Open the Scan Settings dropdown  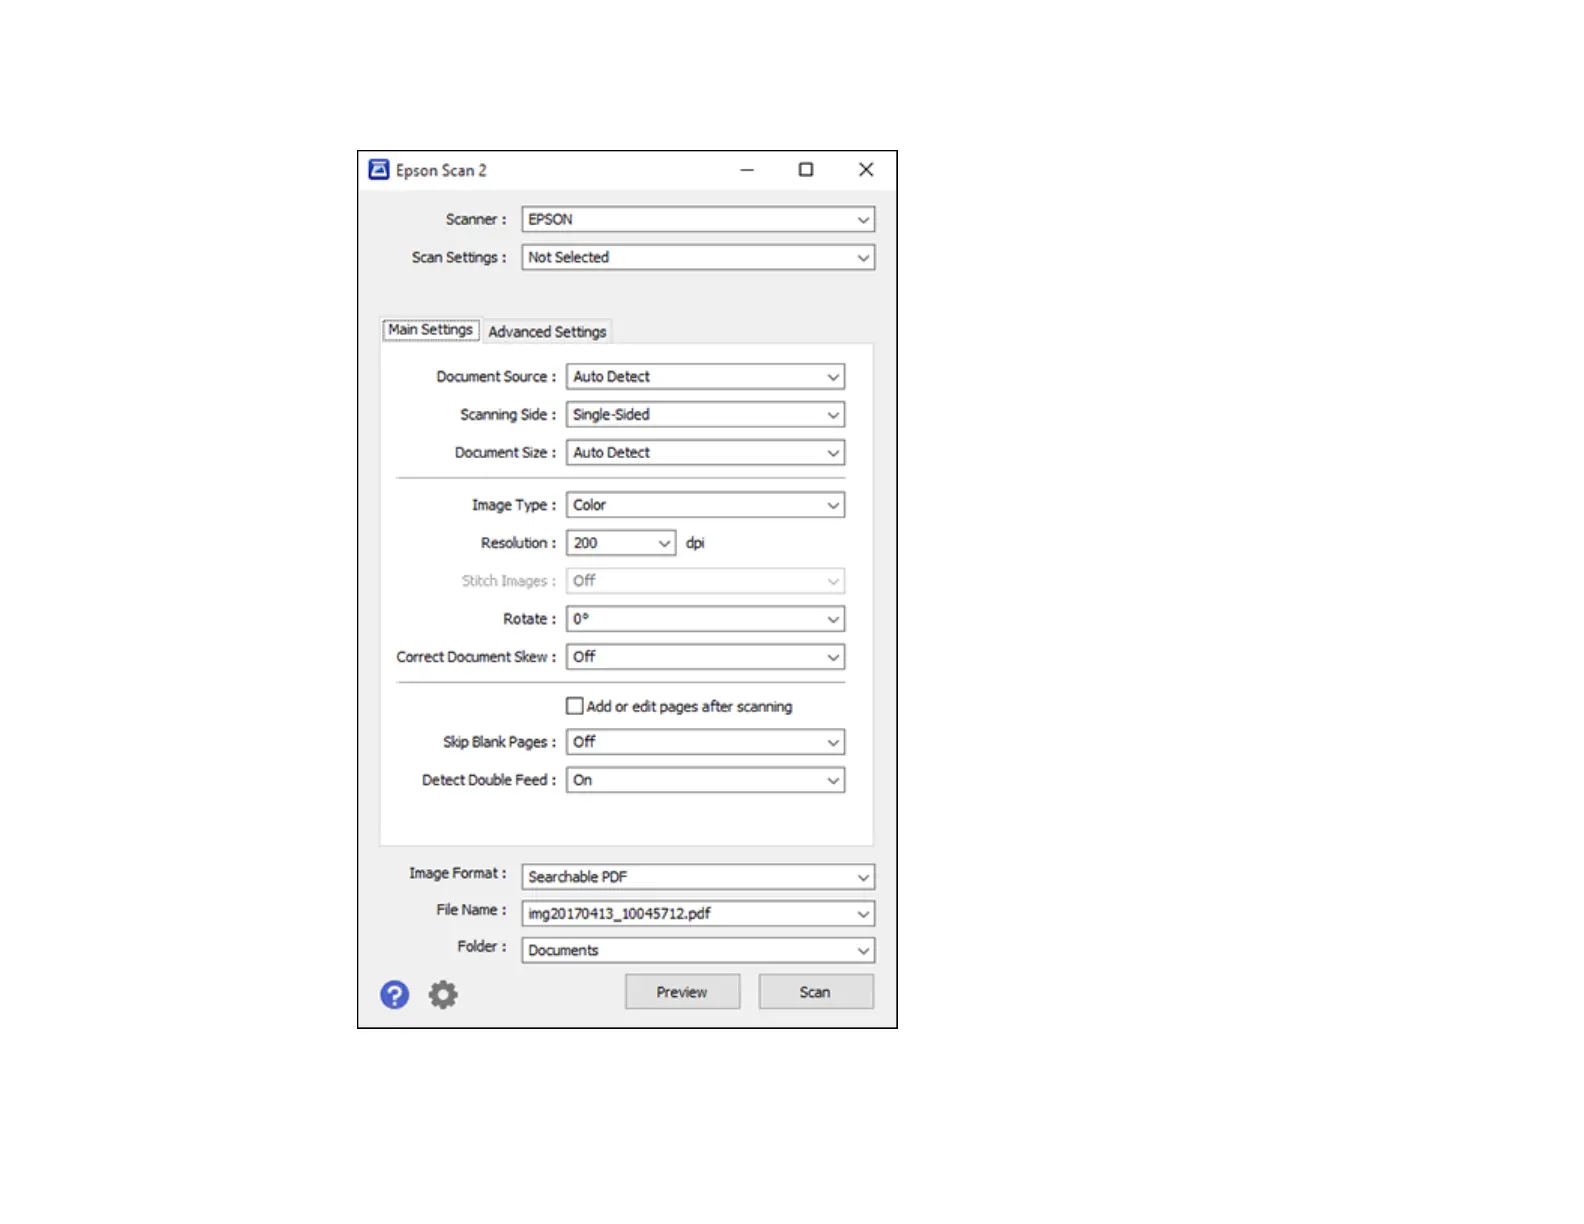click(x=698, y=257)
